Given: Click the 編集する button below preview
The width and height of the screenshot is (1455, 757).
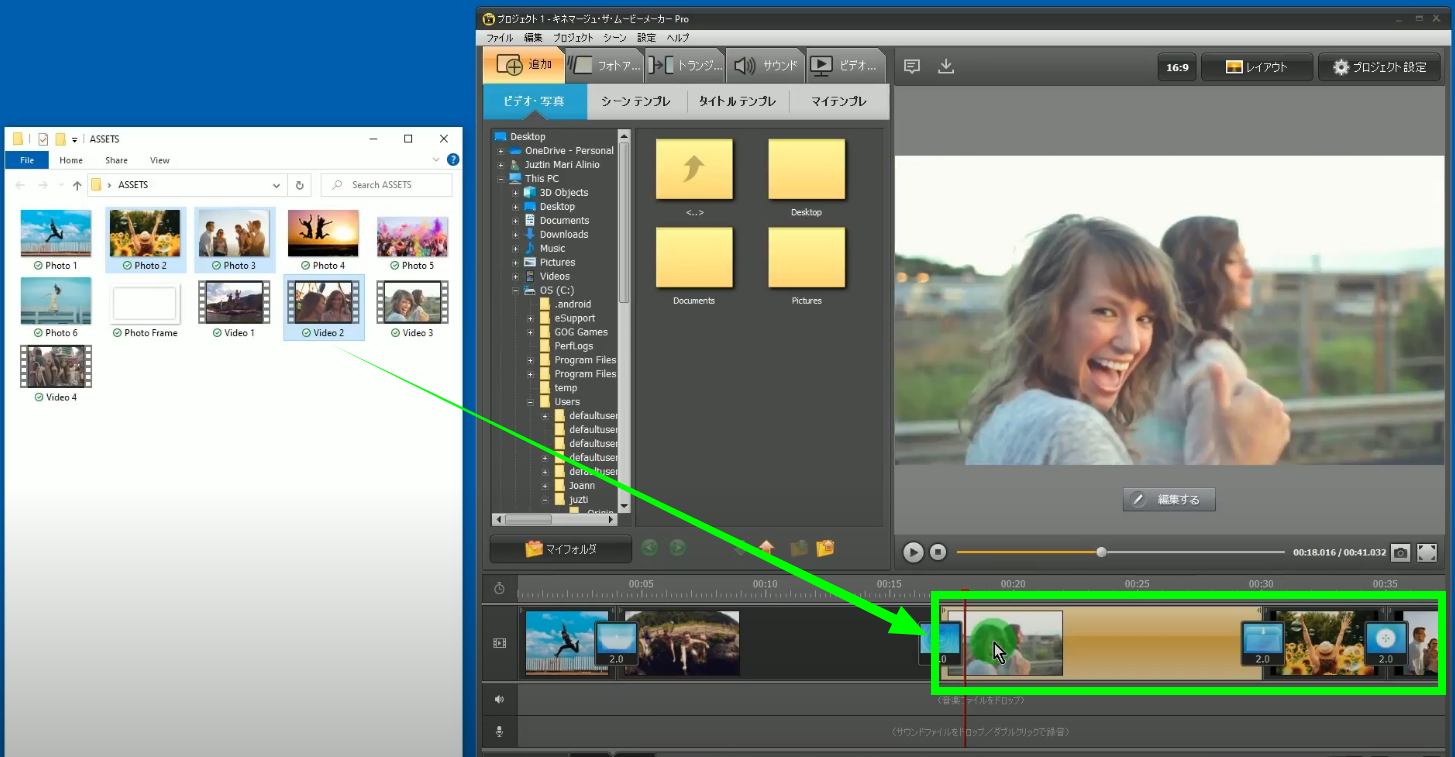Looking at the screenshot, I should (x=1168, y=499).
